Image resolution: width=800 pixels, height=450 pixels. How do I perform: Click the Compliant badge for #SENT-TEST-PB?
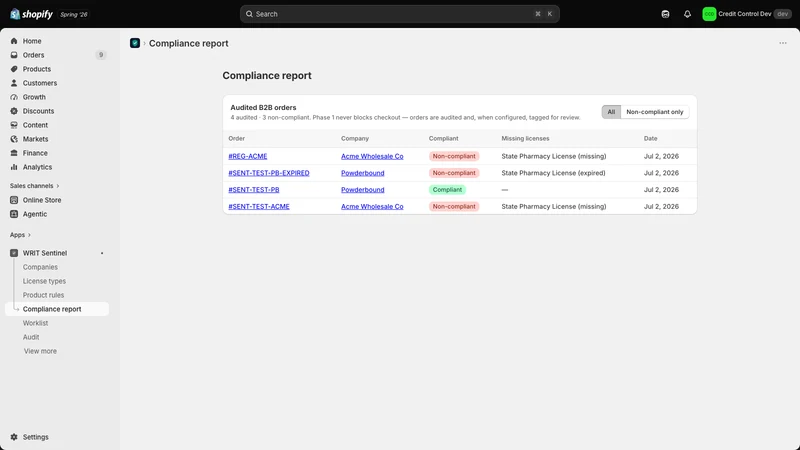click(447, 190)
